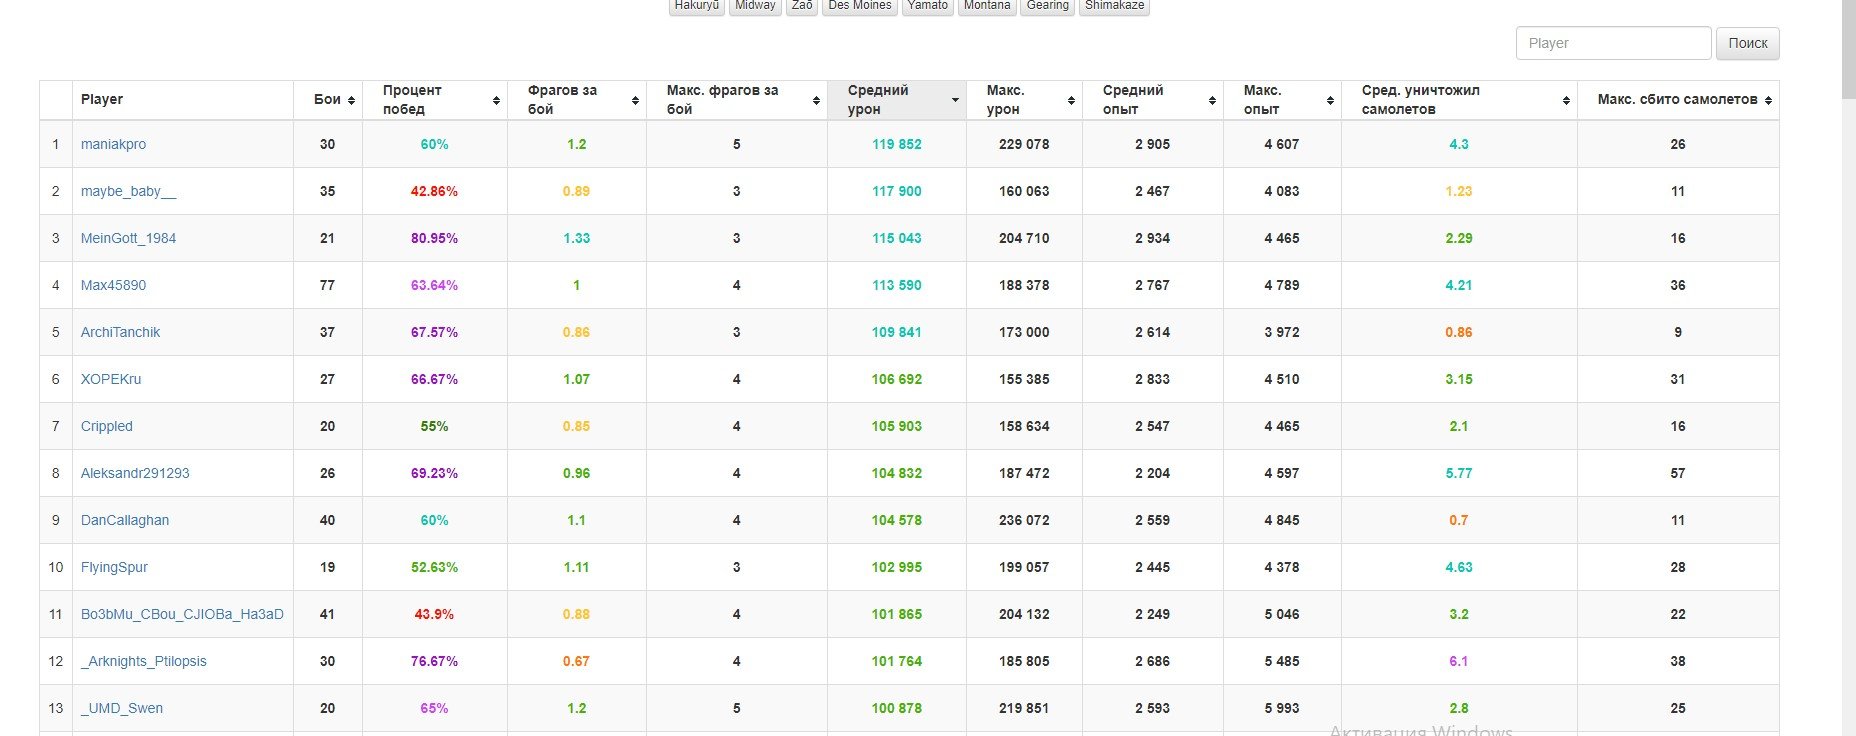Click sort arrows in Макс. сбито самолетов header
The image size is (1856, 736).
1768,100
